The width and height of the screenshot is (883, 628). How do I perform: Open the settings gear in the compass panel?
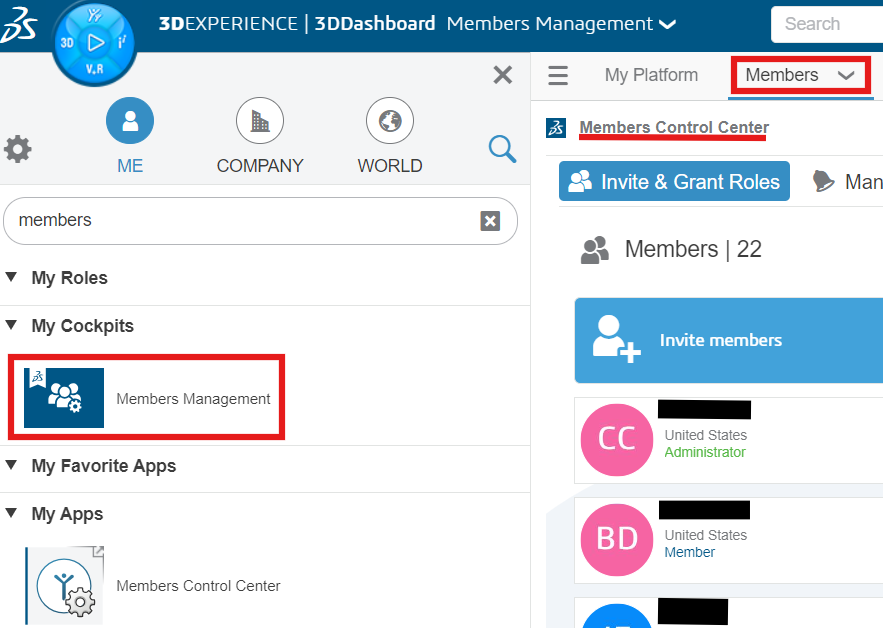tap(17, 149)
